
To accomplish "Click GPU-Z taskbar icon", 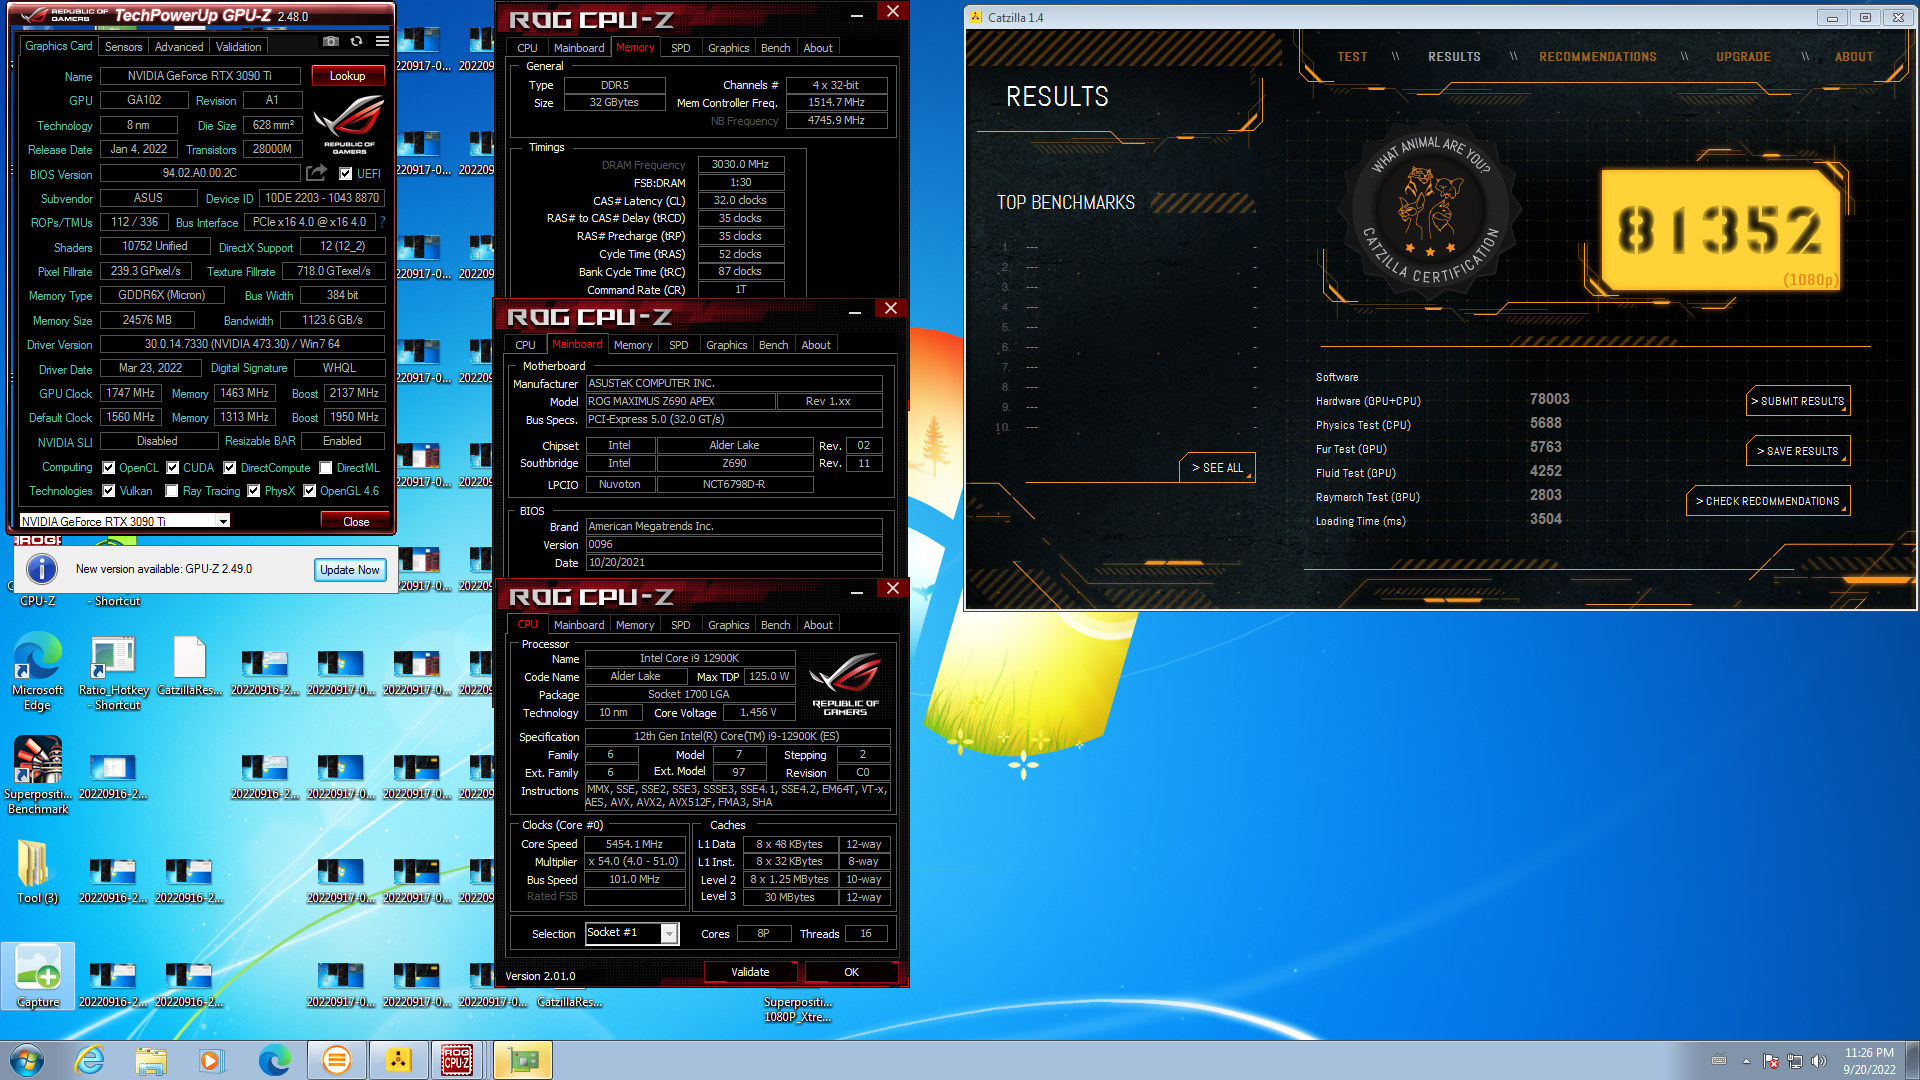I will tap(523, 1060).
